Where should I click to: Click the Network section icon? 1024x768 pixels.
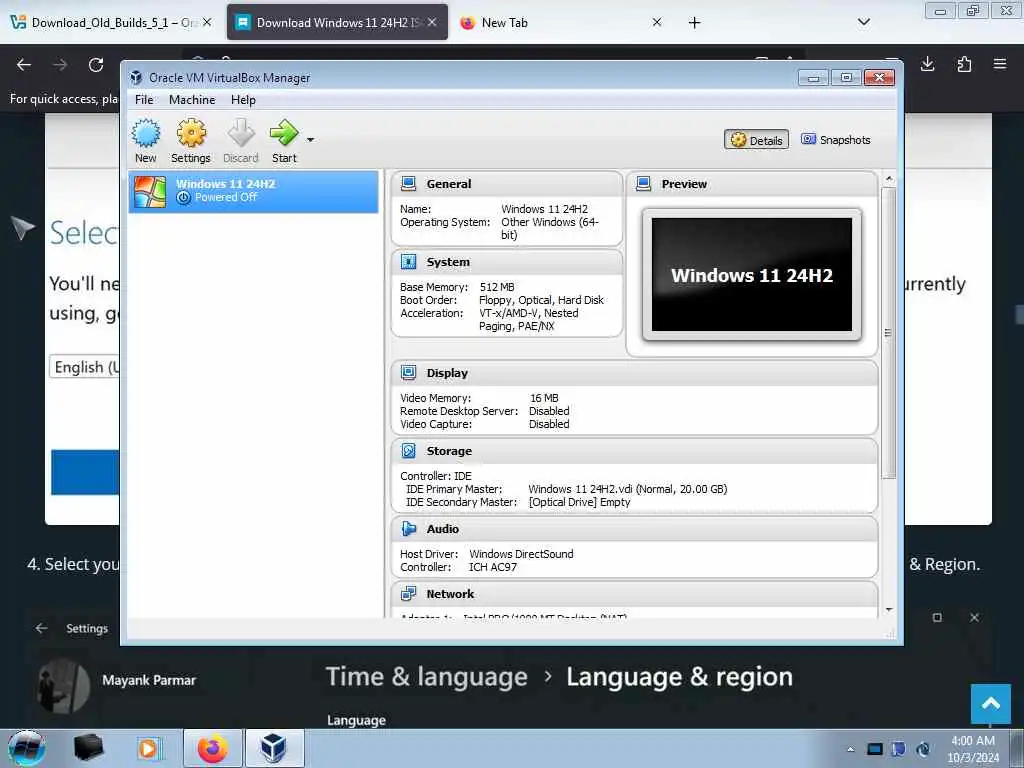coord(409,594)
